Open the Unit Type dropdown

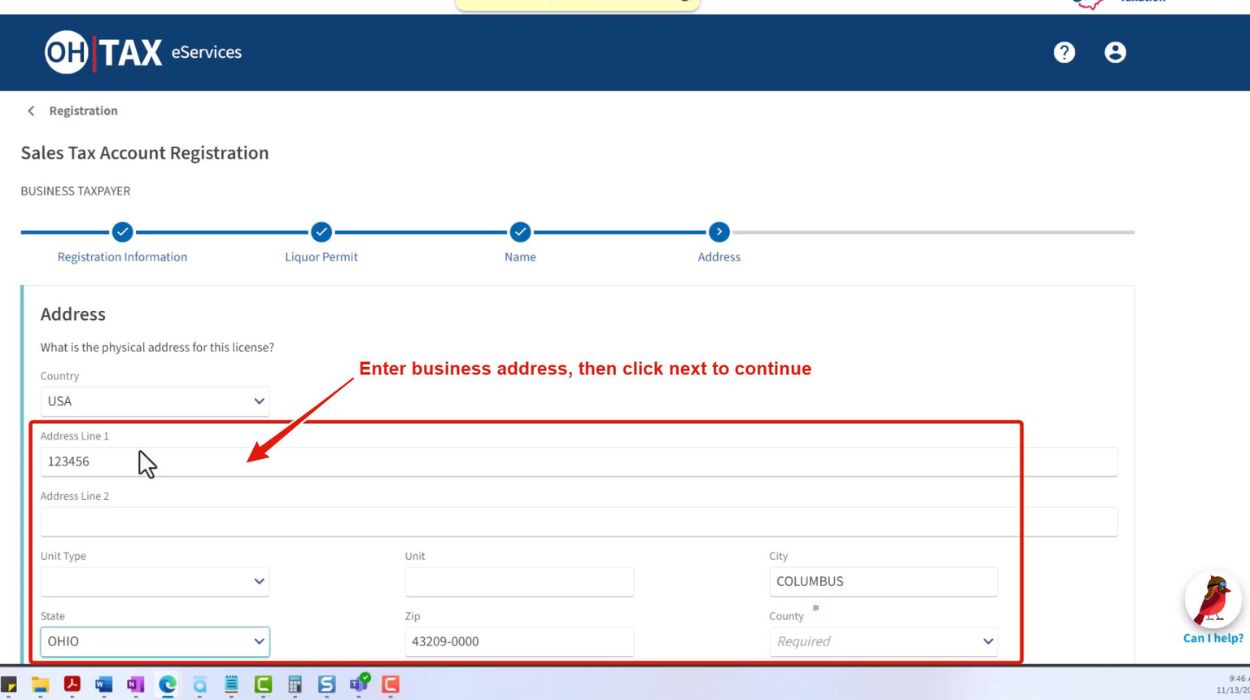(x=155, y=581)
